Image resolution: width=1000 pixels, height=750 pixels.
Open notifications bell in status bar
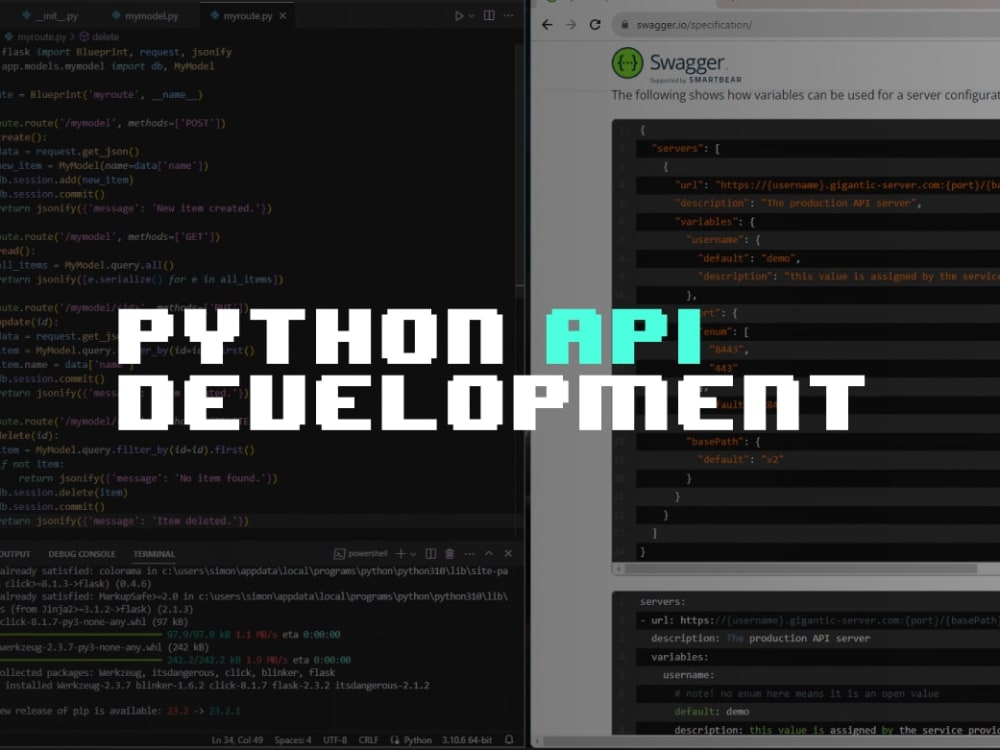click(509, 740)
